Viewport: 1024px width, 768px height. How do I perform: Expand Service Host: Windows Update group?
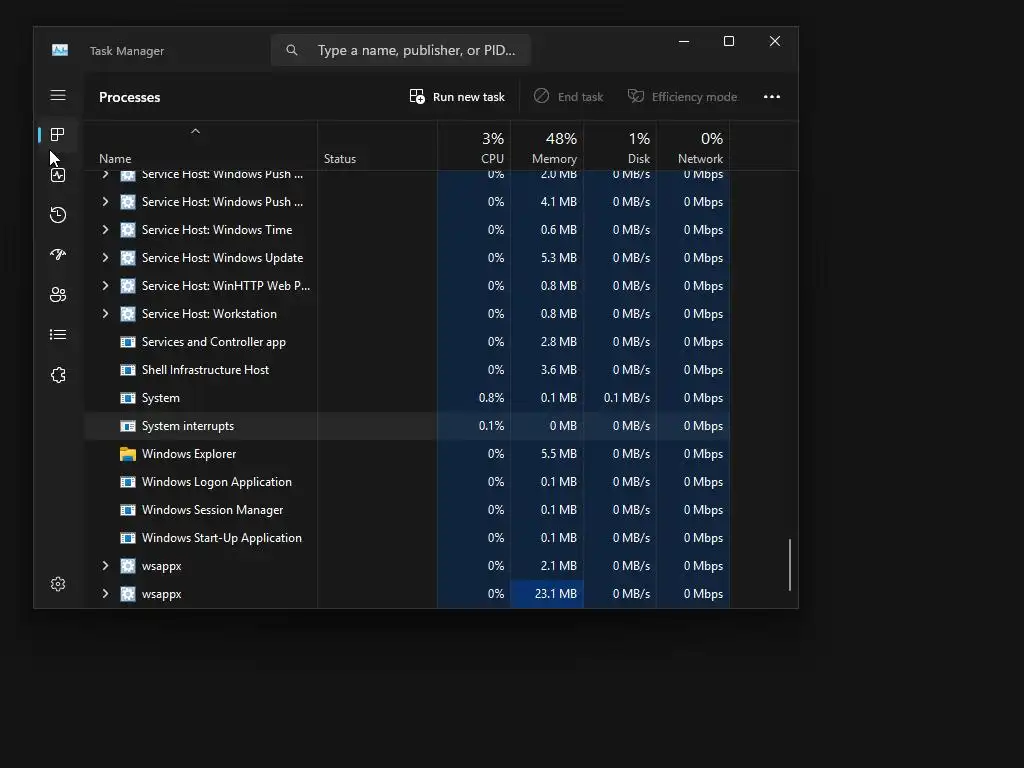[105, 258]
